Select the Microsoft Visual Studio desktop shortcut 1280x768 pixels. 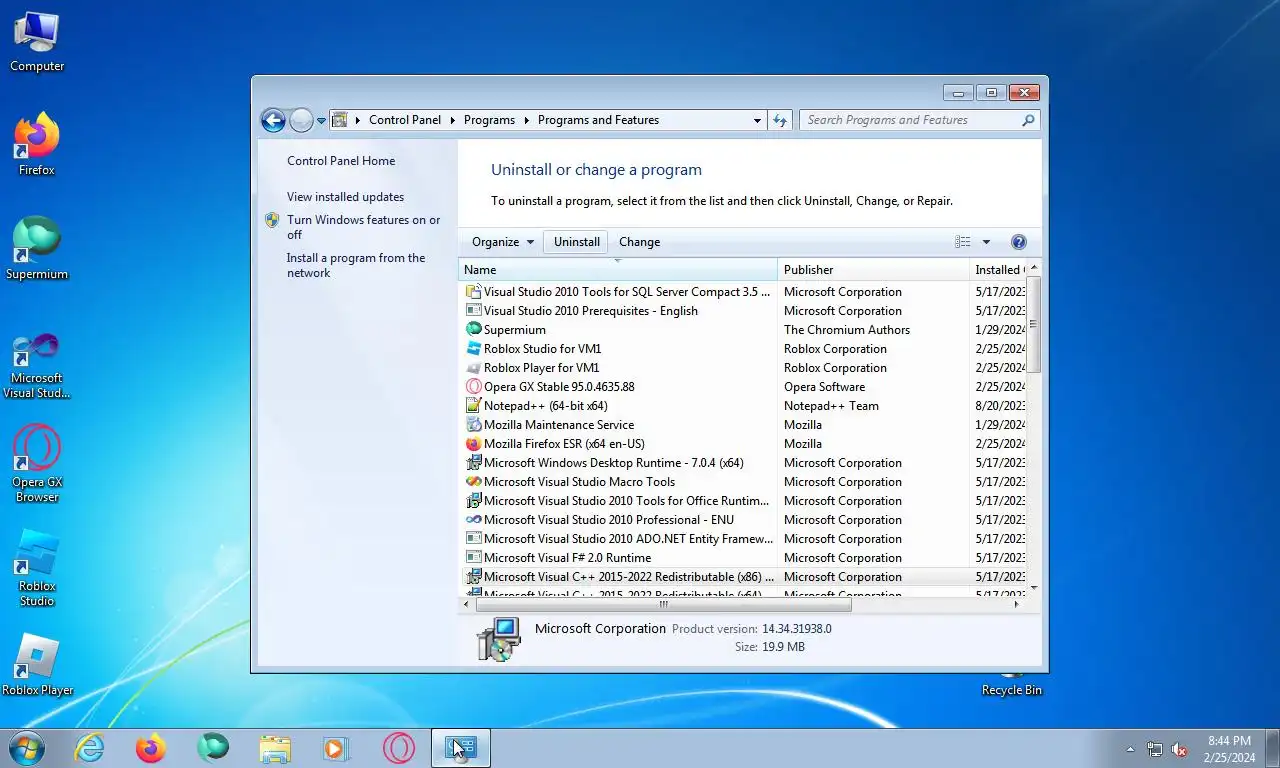tap(37, 366)
